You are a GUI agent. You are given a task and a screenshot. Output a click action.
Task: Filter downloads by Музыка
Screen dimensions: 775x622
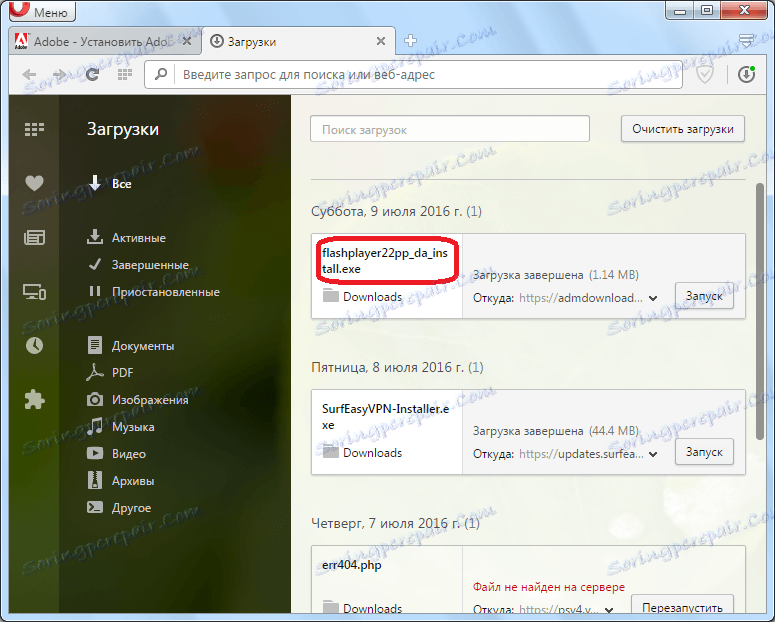(x=121, y=426)
